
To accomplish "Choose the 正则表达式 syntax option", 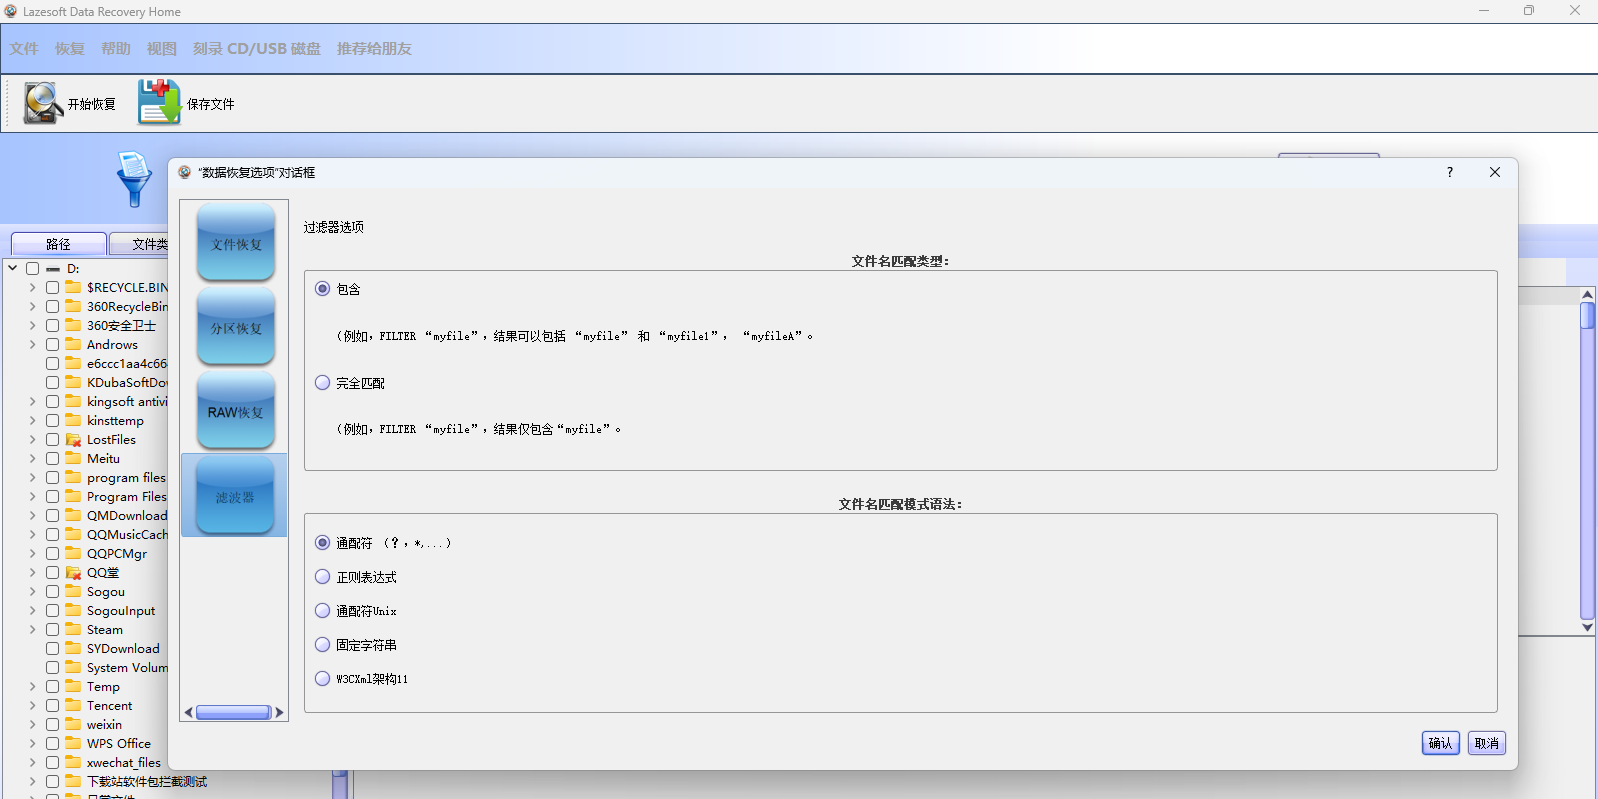I will pyautogui.click(x=323, y=577).
